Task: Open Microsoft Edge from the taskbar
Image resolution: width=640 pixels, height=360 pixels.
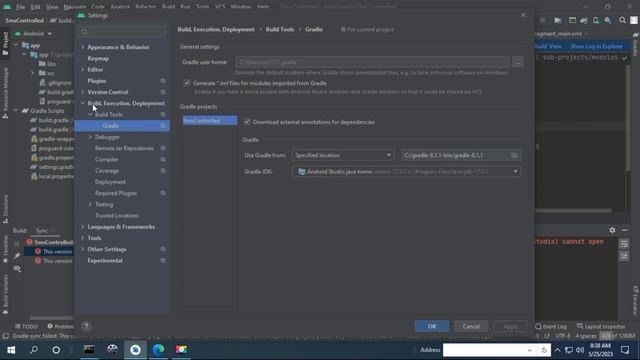Action: pos(158,350)
